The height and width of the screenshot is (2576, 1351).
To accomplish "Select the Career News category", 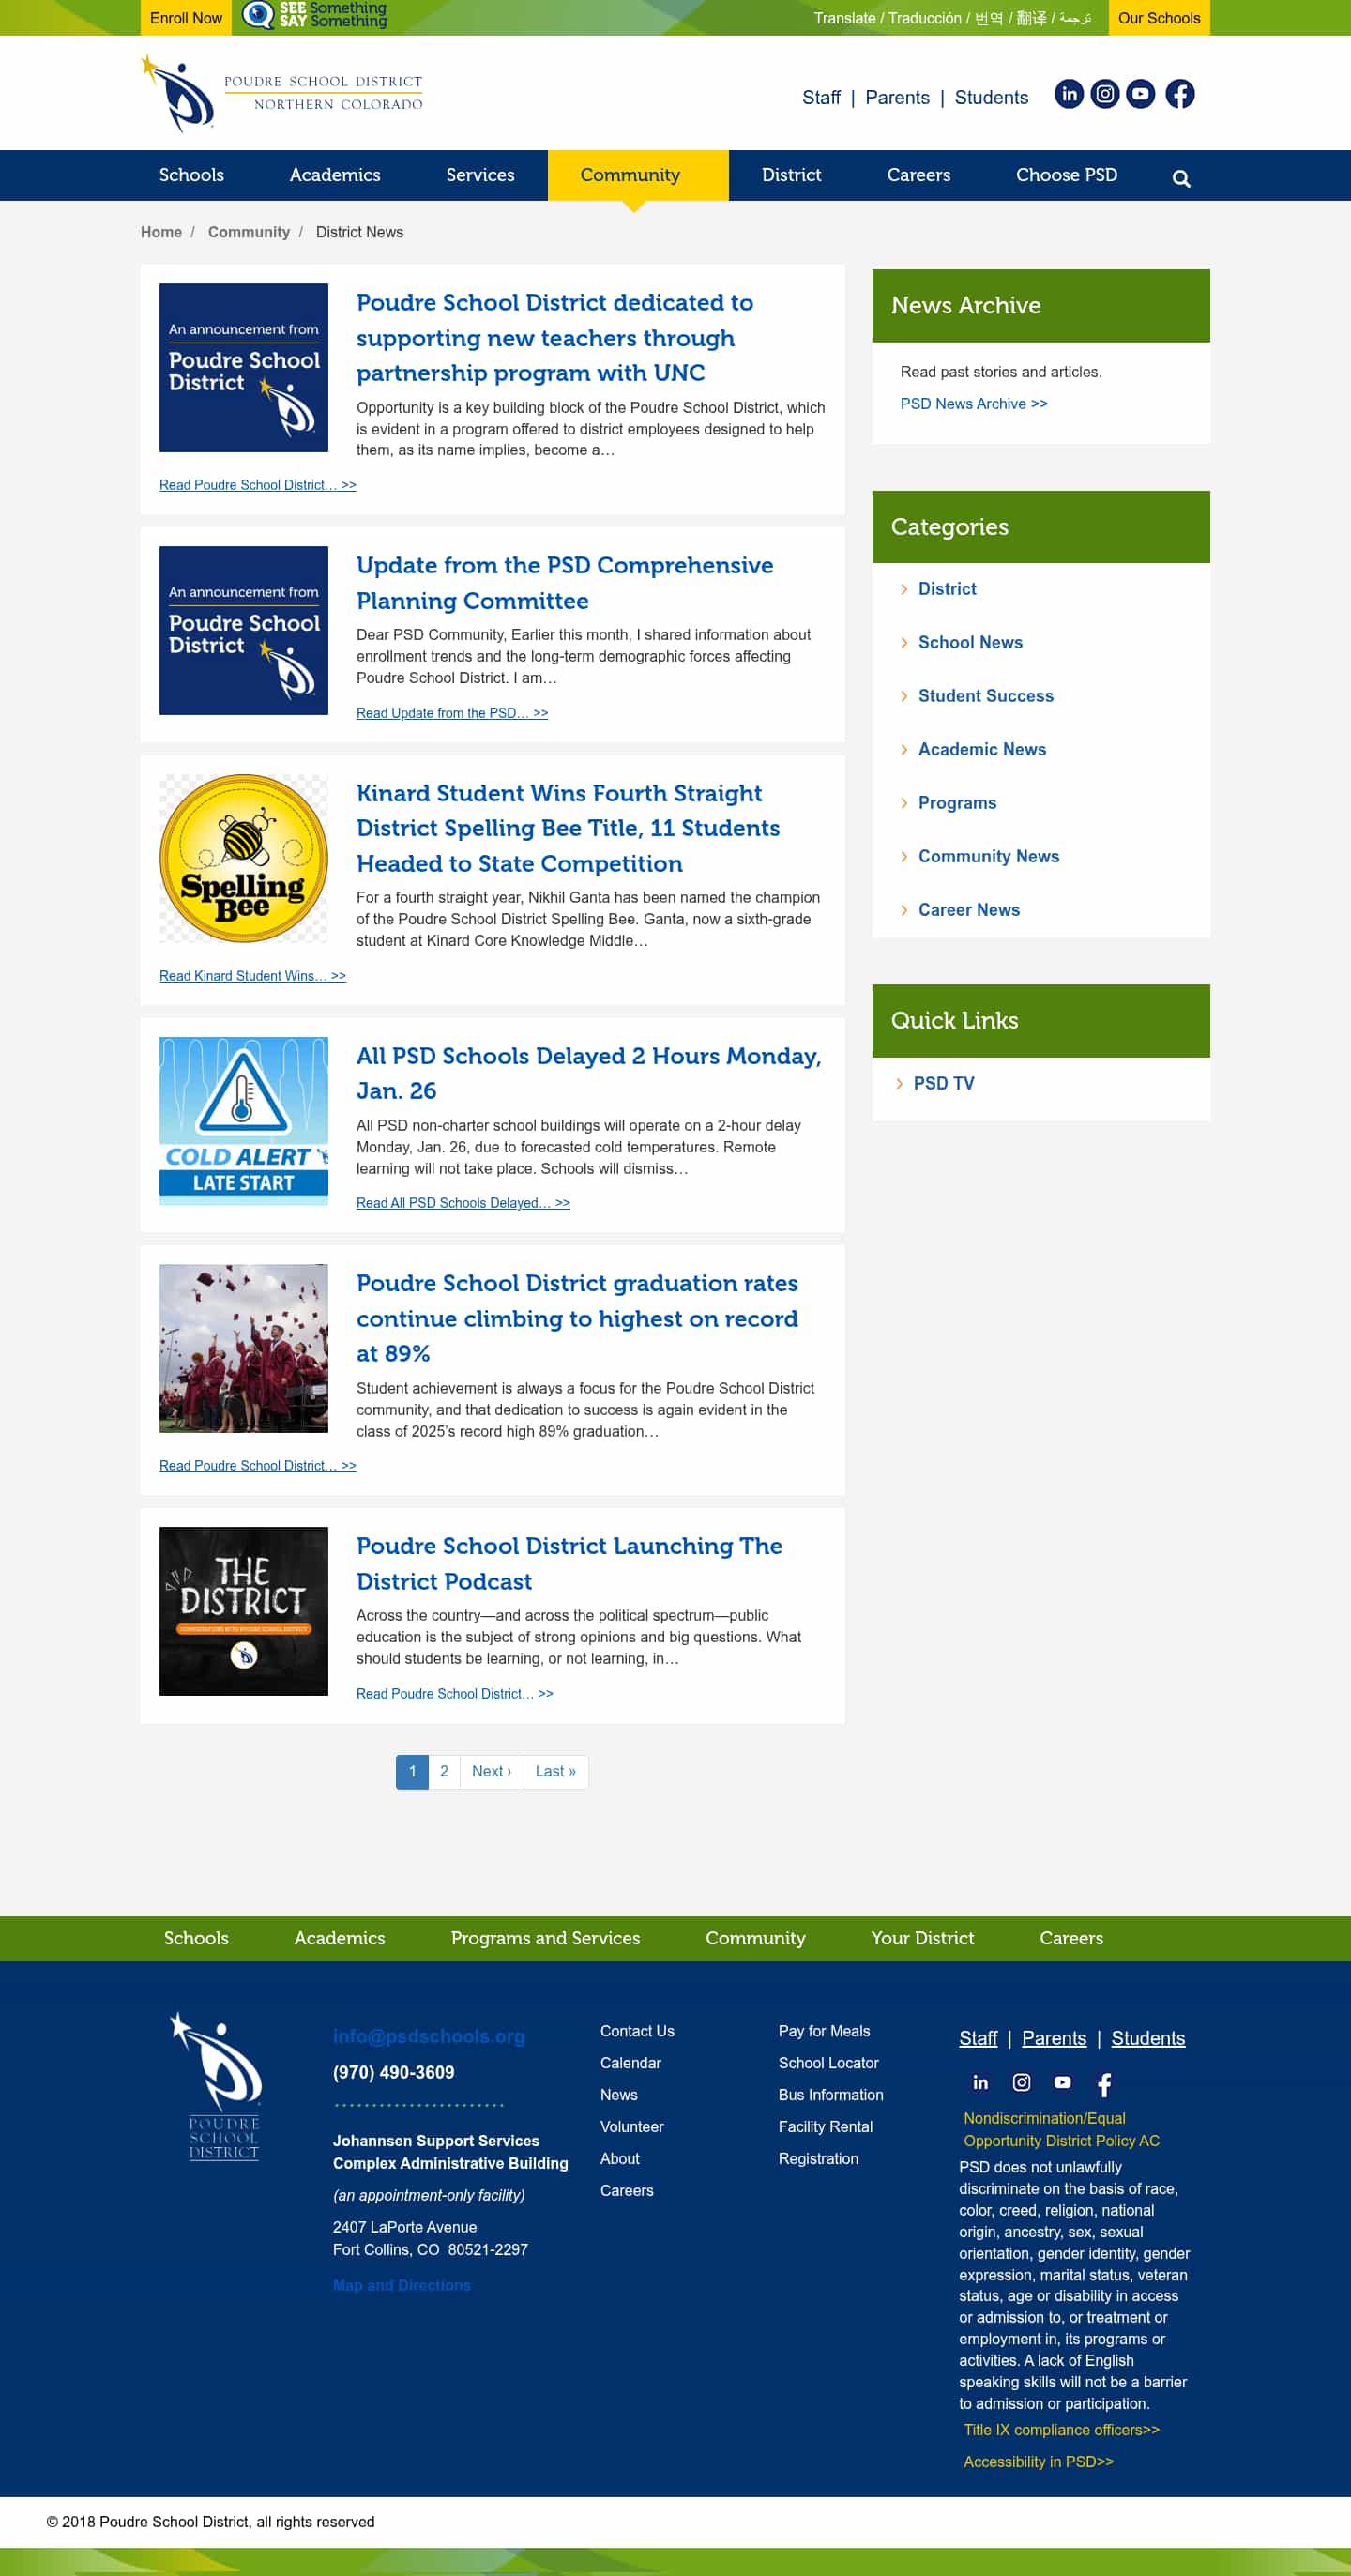I will coord(969,910).
